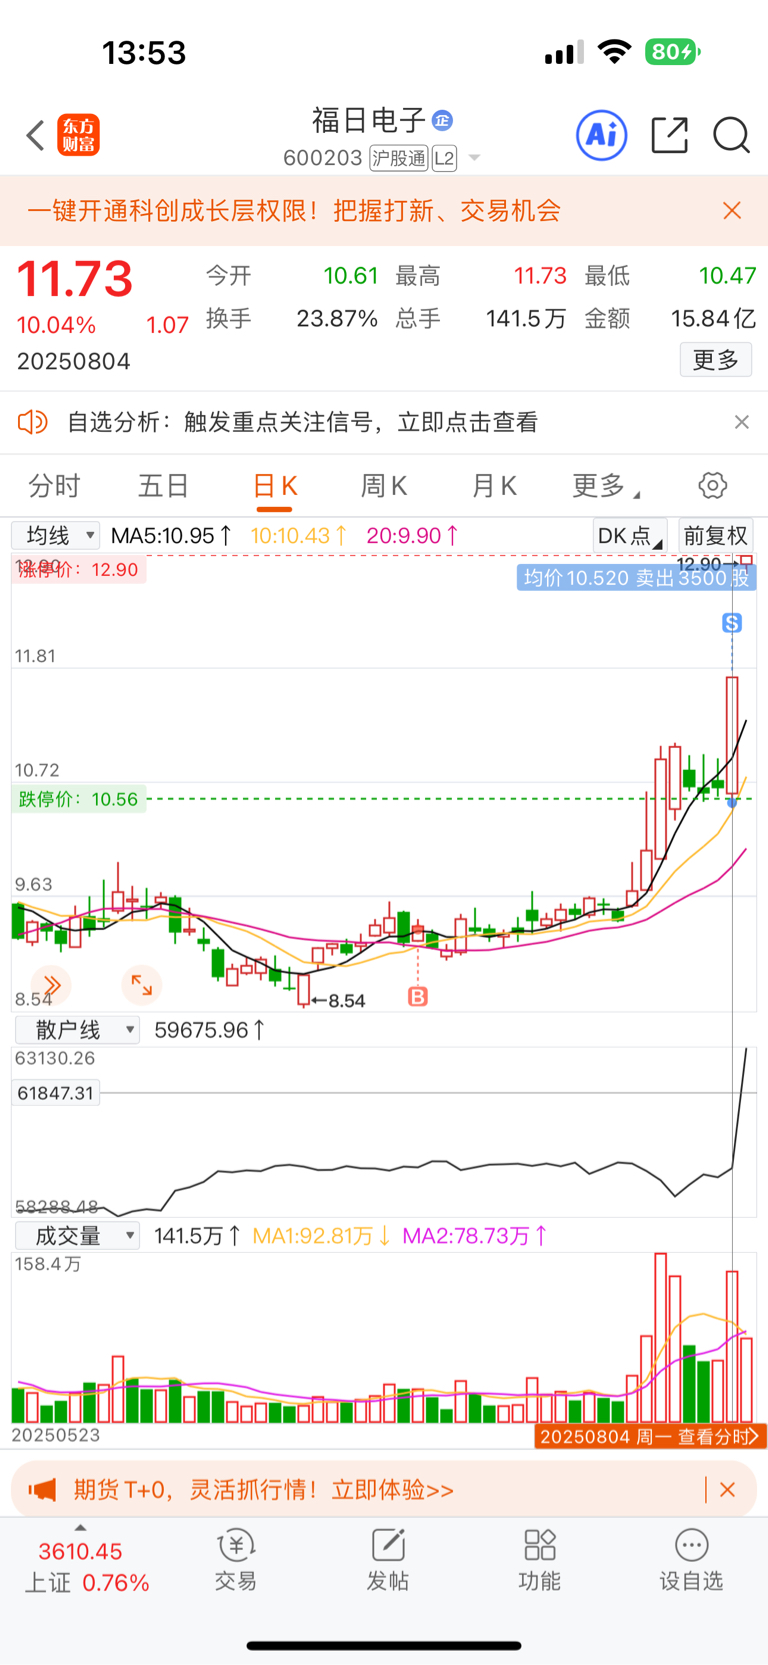
Task: Close the 期货T+0 promo banner
Action: point(728,1490)
